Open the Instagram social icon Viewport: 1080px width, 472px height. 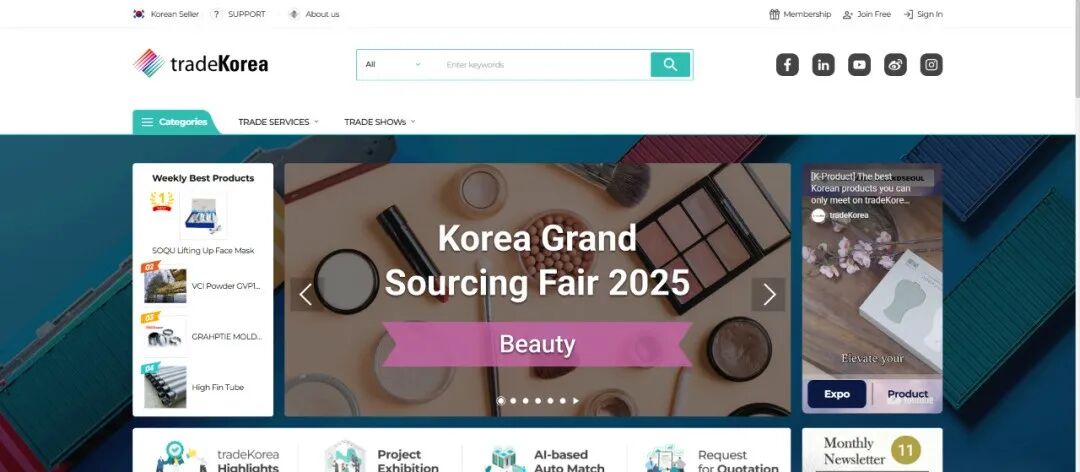(931, 65)
